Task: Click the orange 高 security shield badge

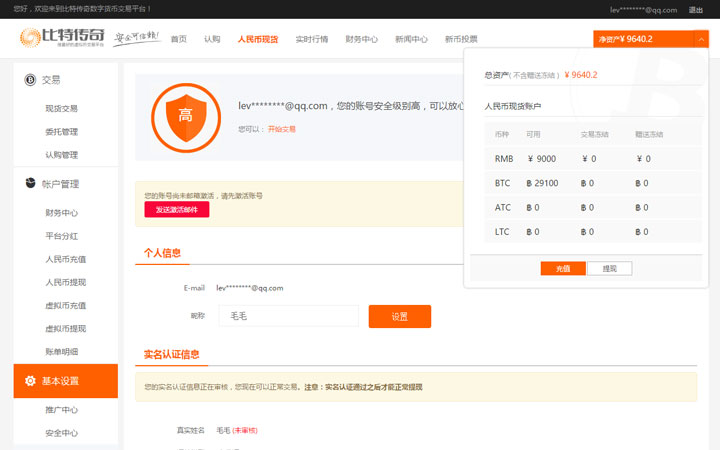Action: pos(186,118)
